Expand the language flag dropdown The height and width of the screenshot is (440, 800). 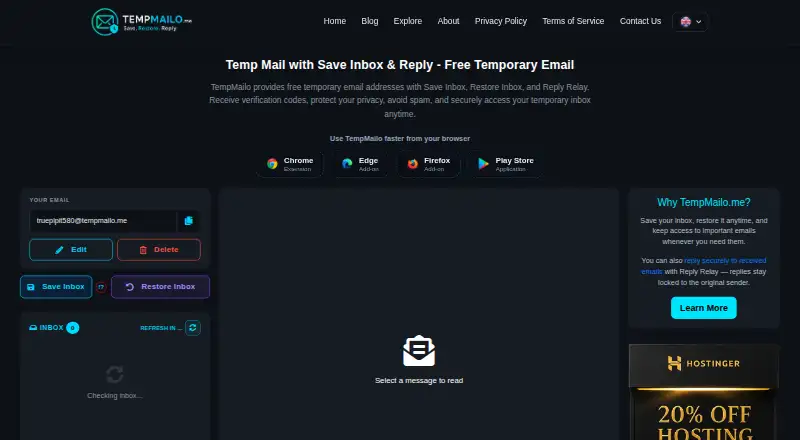(x=690, y=21)
